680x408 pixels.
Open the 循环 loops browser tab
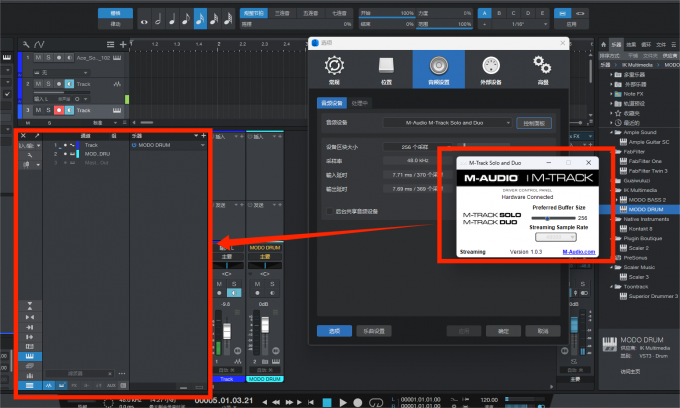pos(646,45)
